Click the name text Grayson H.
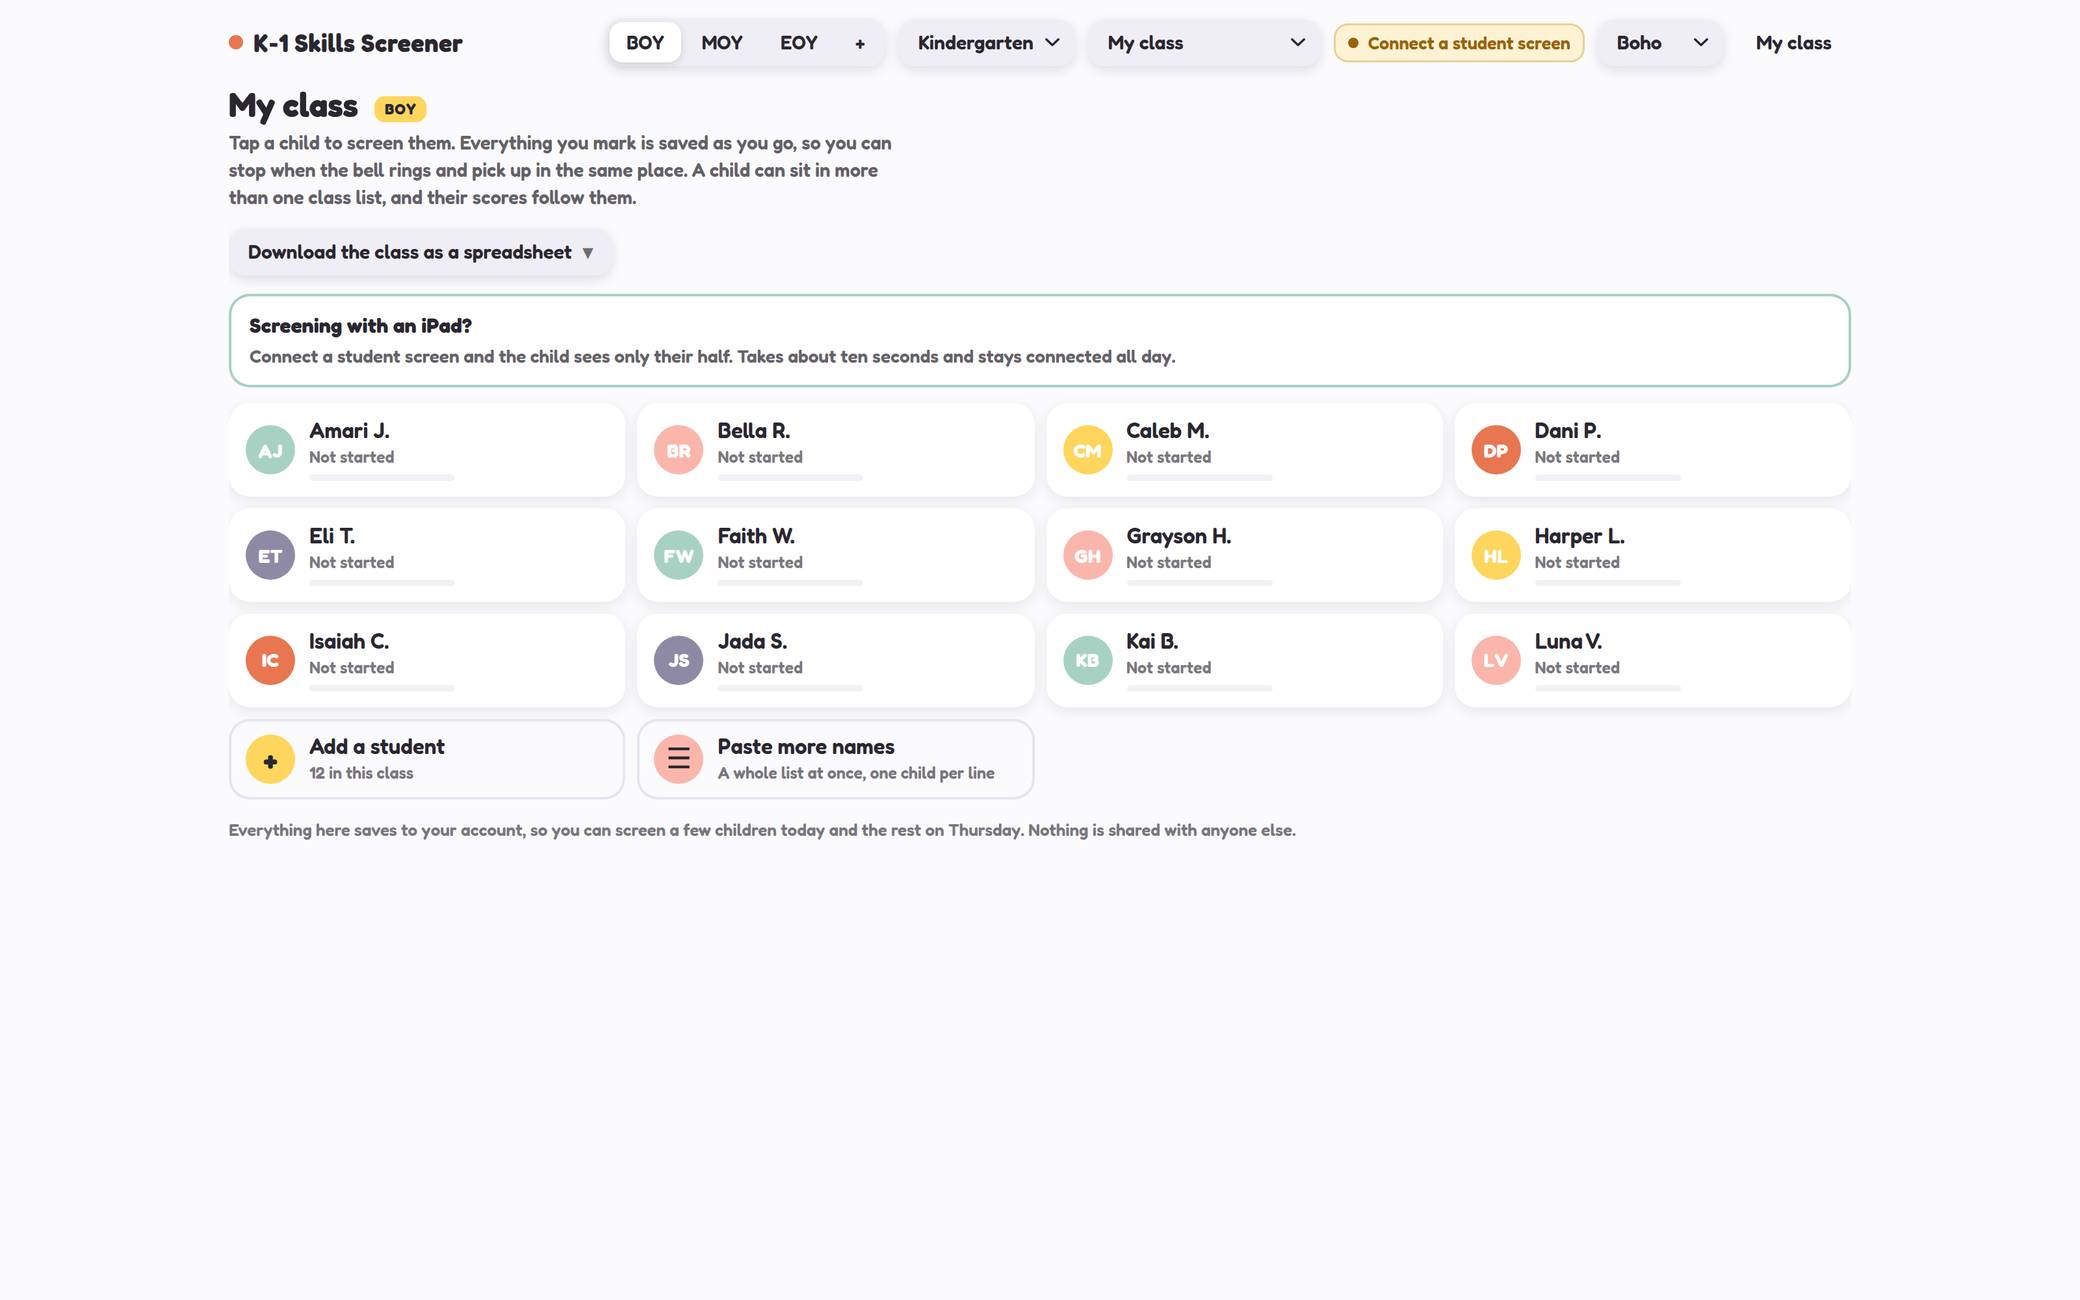The image size is (2080, 1300). pyautogui.click(x=1178, y=536)
